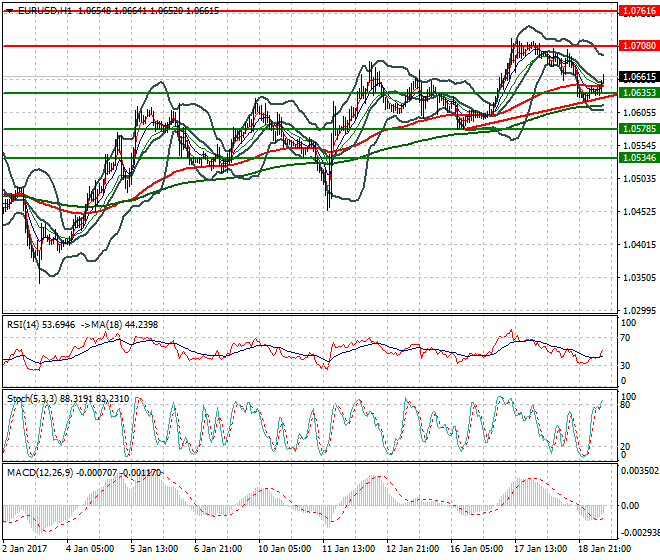
Task: Click the small triangle before EURUSD,H1
Action: coord(10,11)
